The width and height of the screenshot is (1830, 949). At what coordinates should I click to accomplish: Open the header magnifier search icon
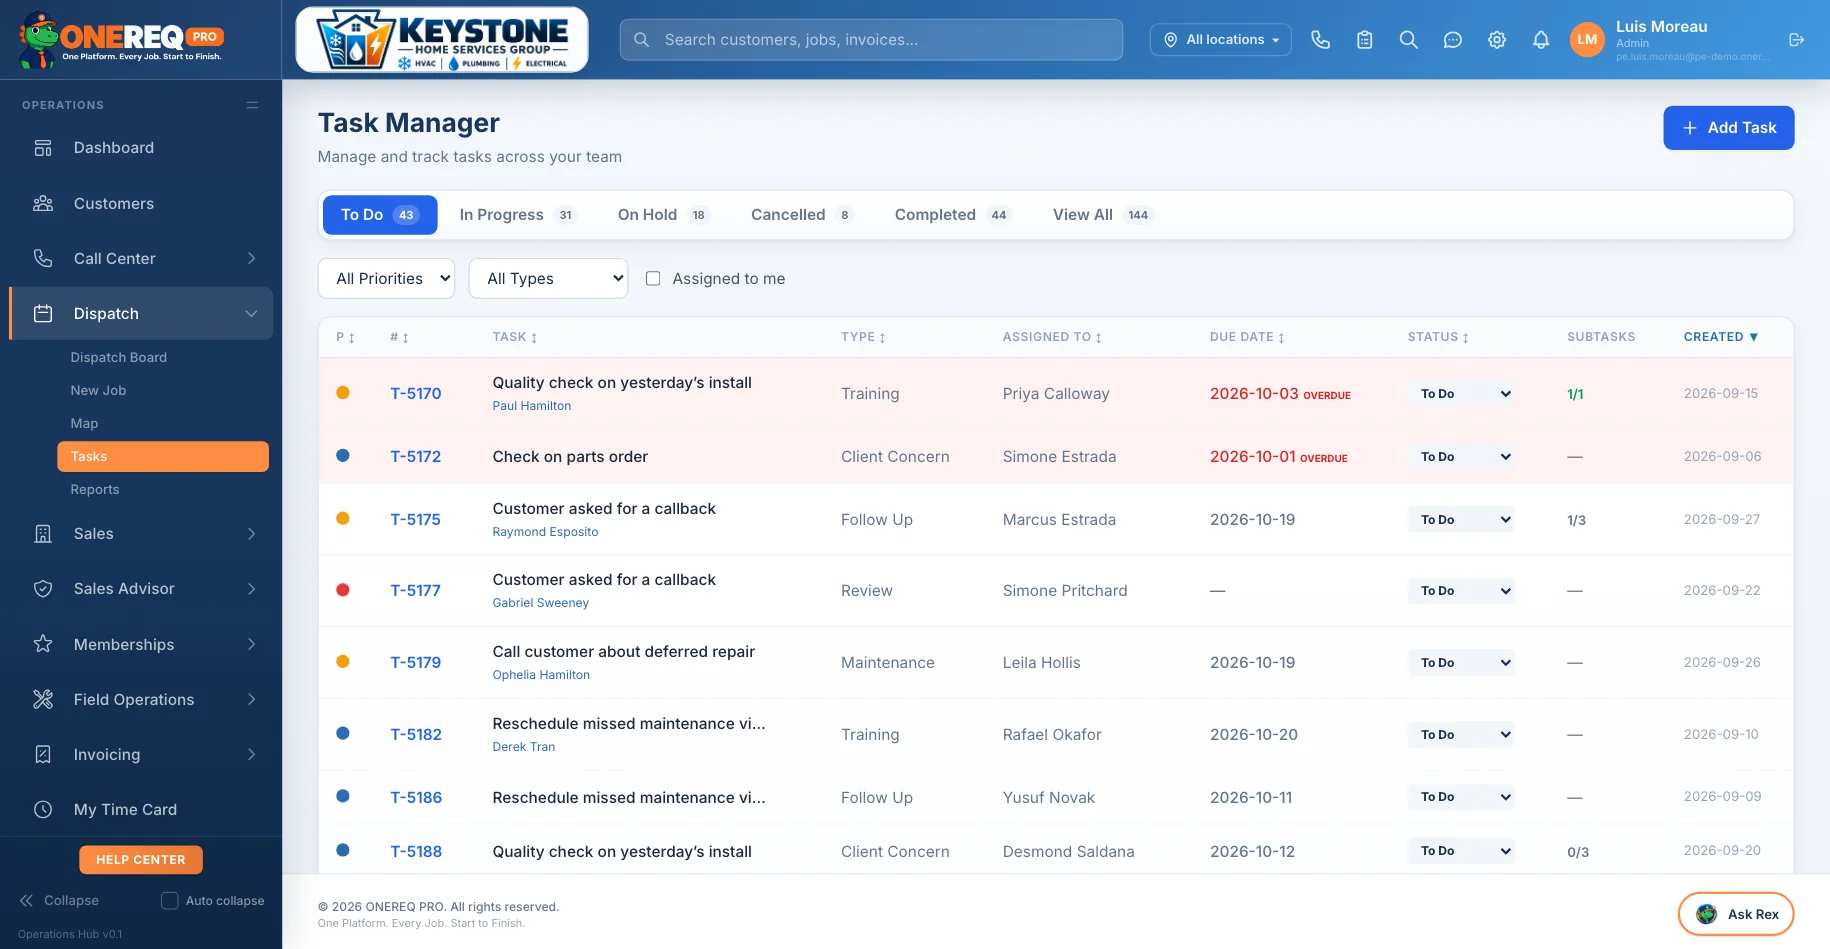(1408, 40)
